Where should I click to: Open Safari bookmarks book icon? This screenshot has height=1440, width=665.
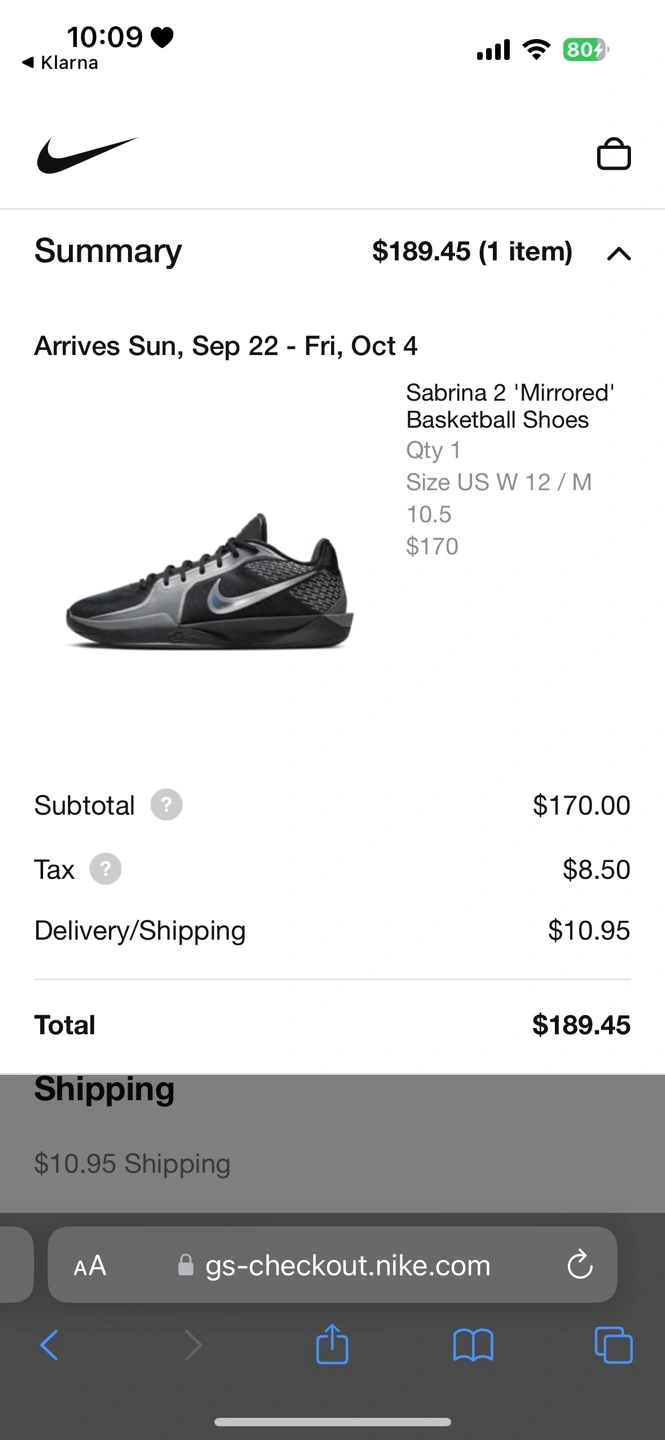tap(473, 1345)
